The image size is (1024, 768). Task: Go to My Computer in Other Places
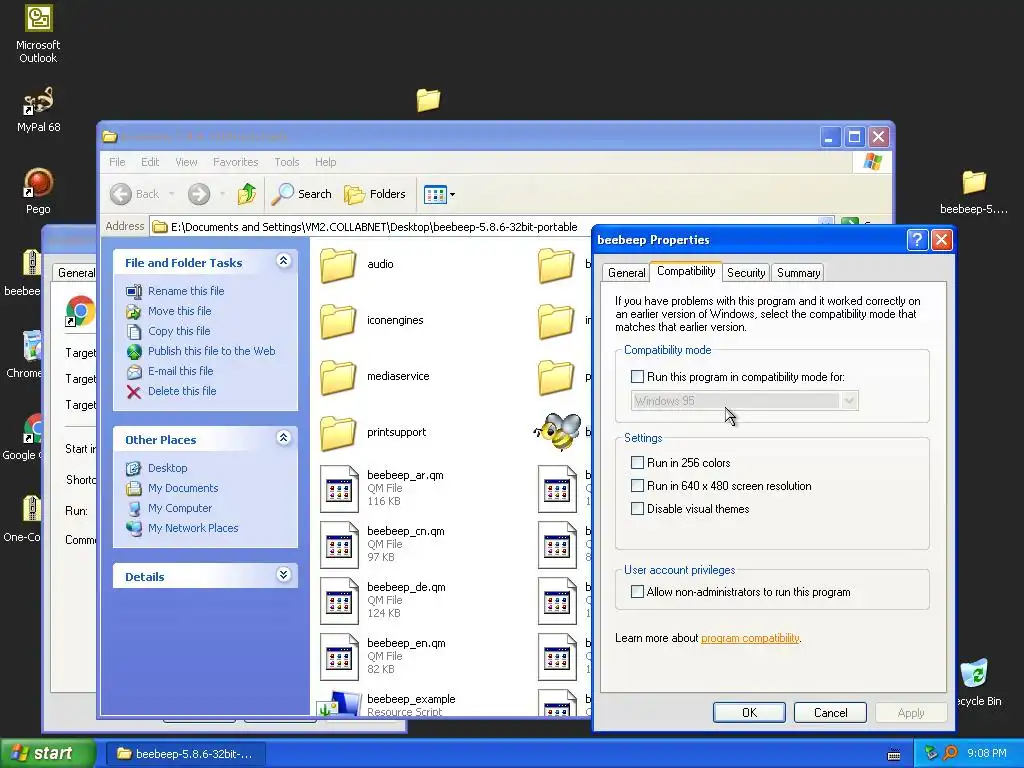pyautogui.click(x=180, y=508)
